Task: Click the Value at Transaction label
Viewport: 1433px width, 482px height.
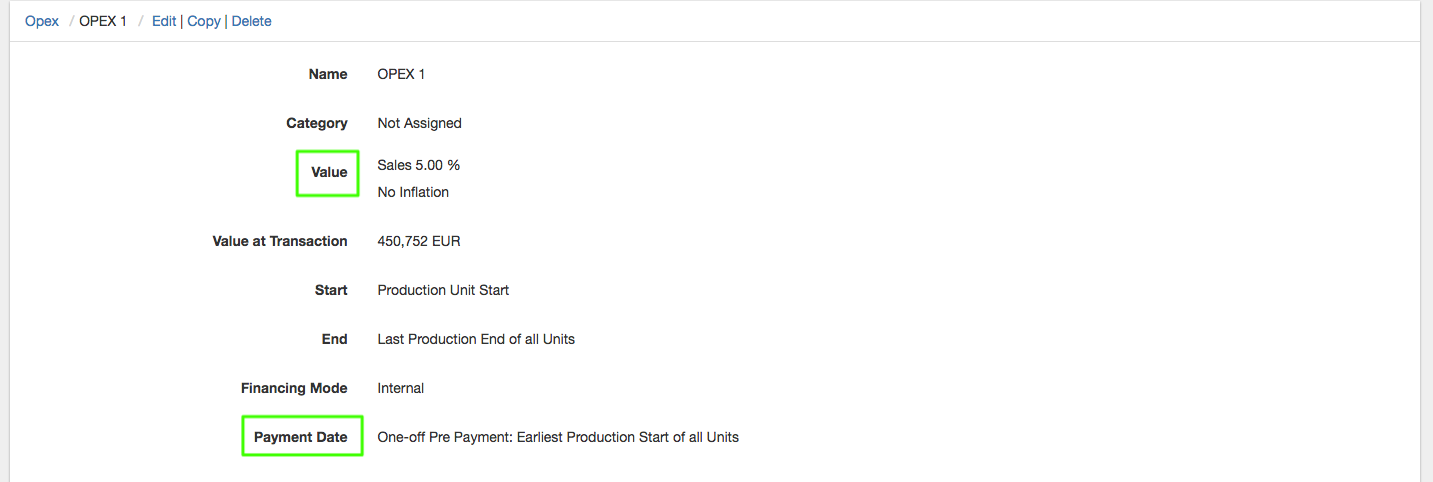Action: [280, 241]
